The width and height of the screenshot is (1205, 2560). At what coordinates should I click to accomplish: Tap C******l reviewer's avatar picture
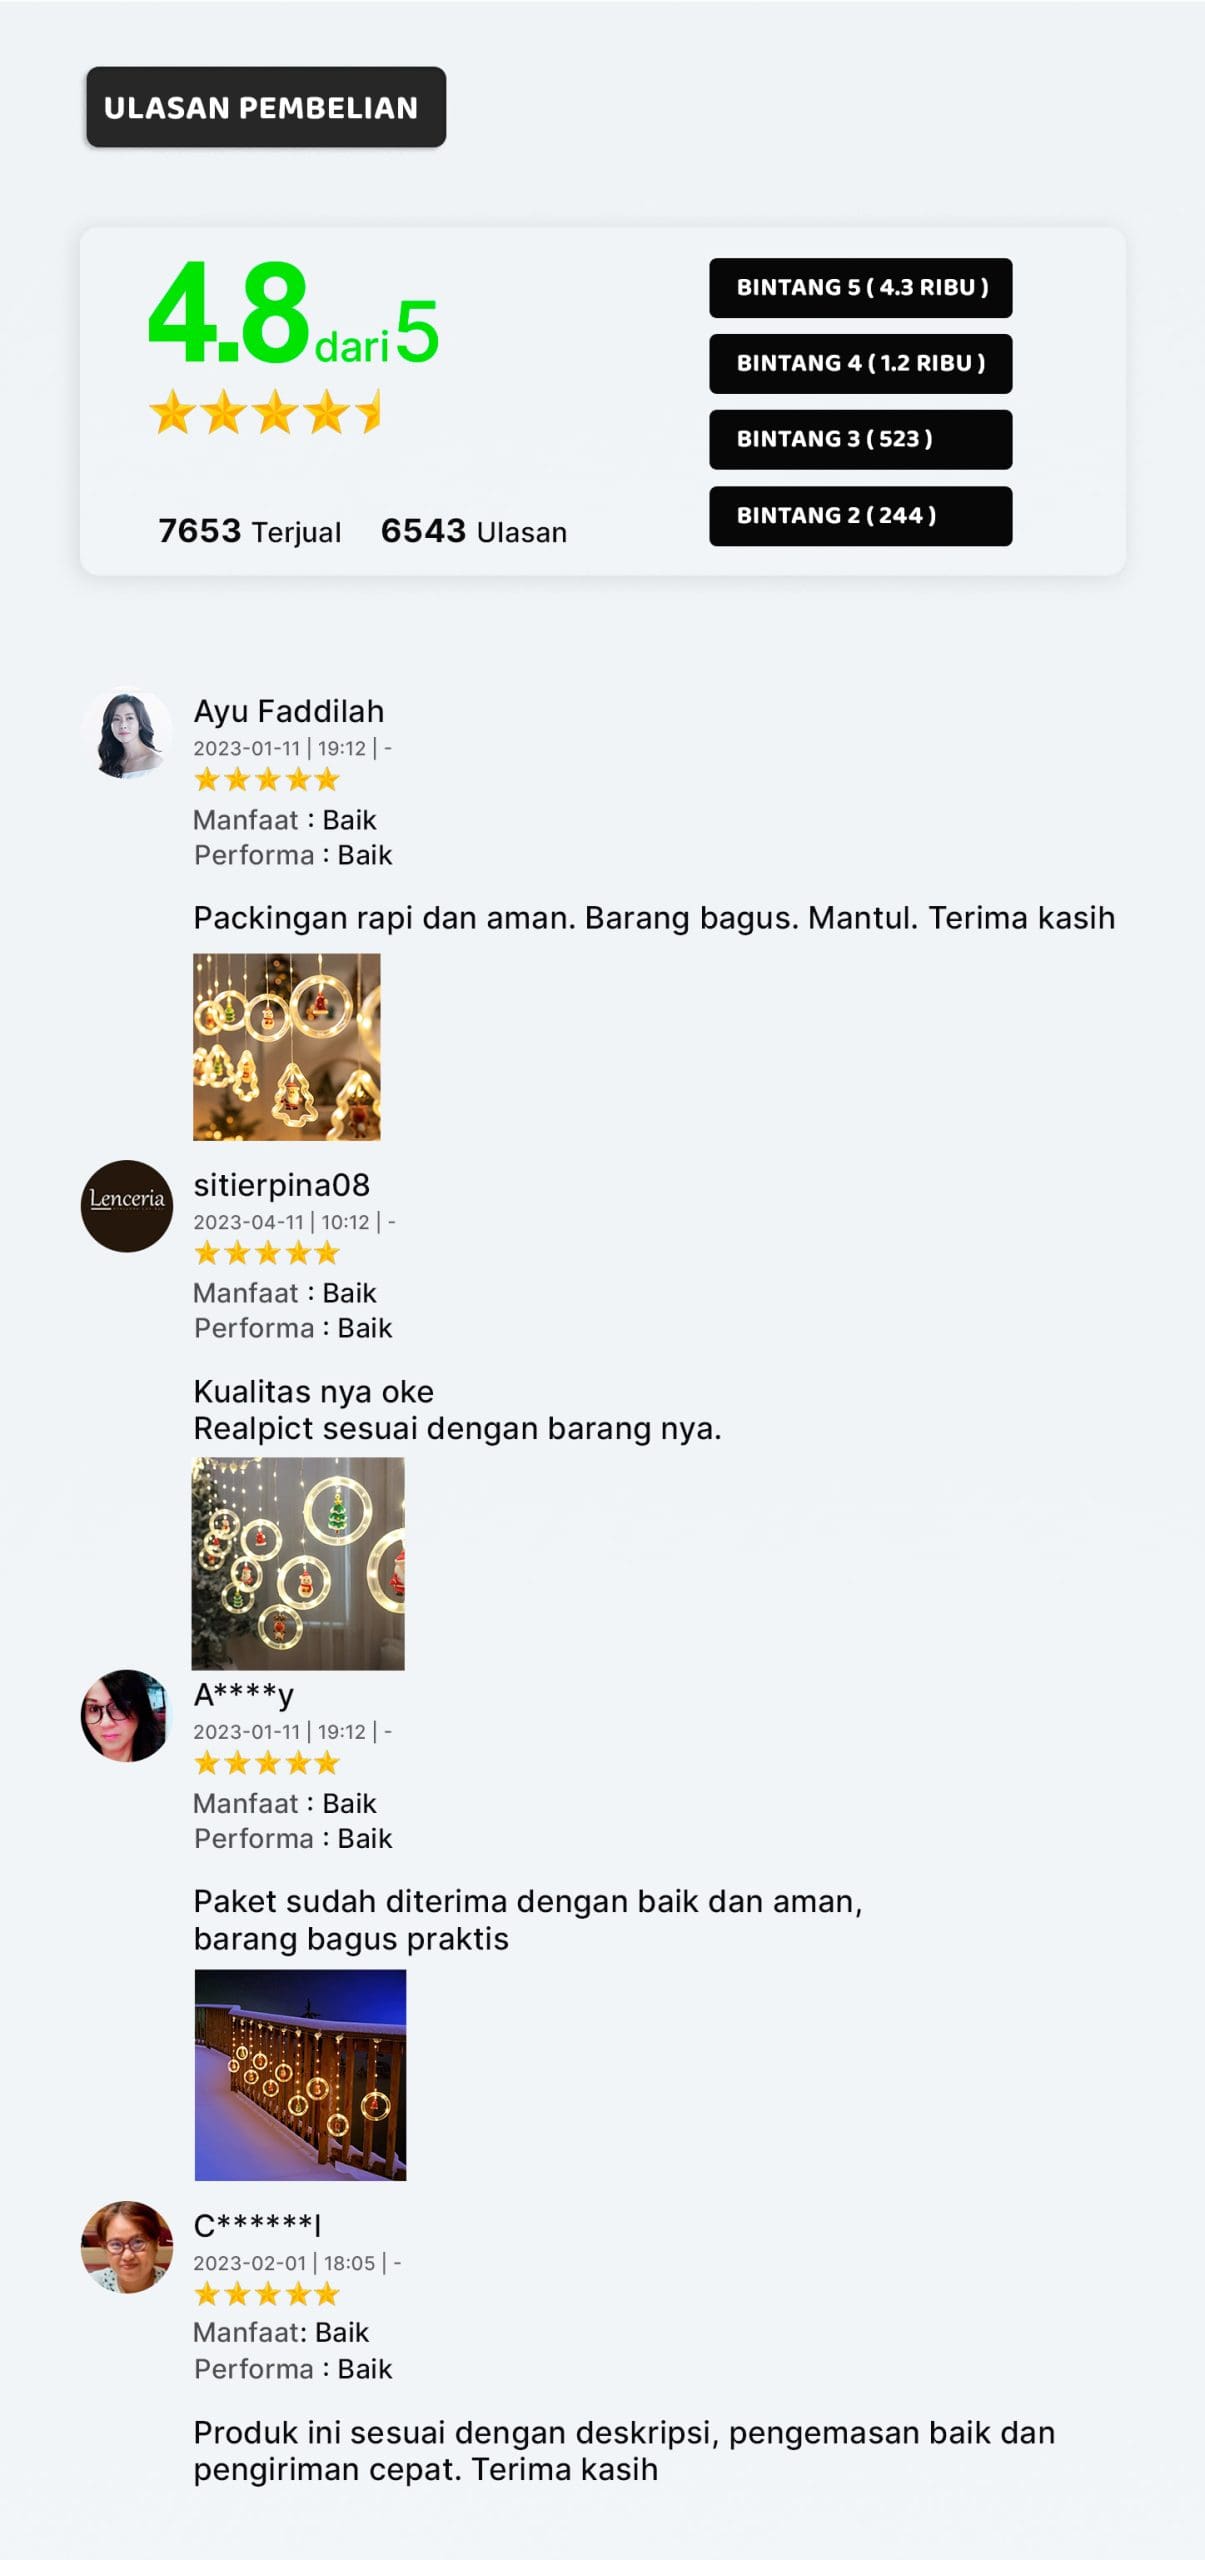pos(126,2247)
